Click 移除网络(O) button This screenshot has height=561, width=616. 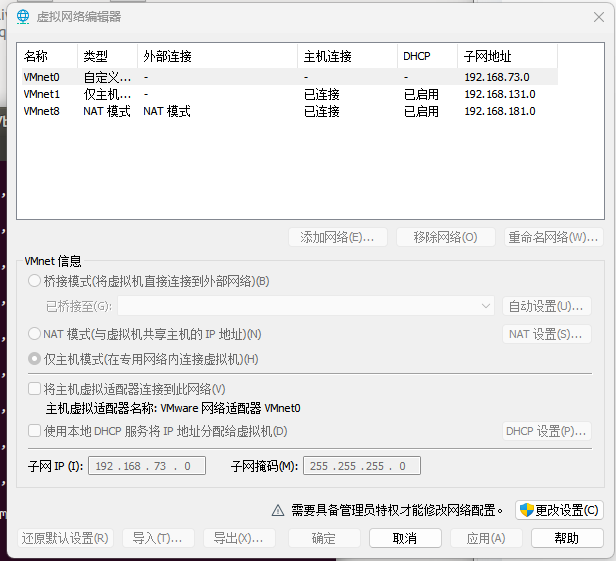446,237
